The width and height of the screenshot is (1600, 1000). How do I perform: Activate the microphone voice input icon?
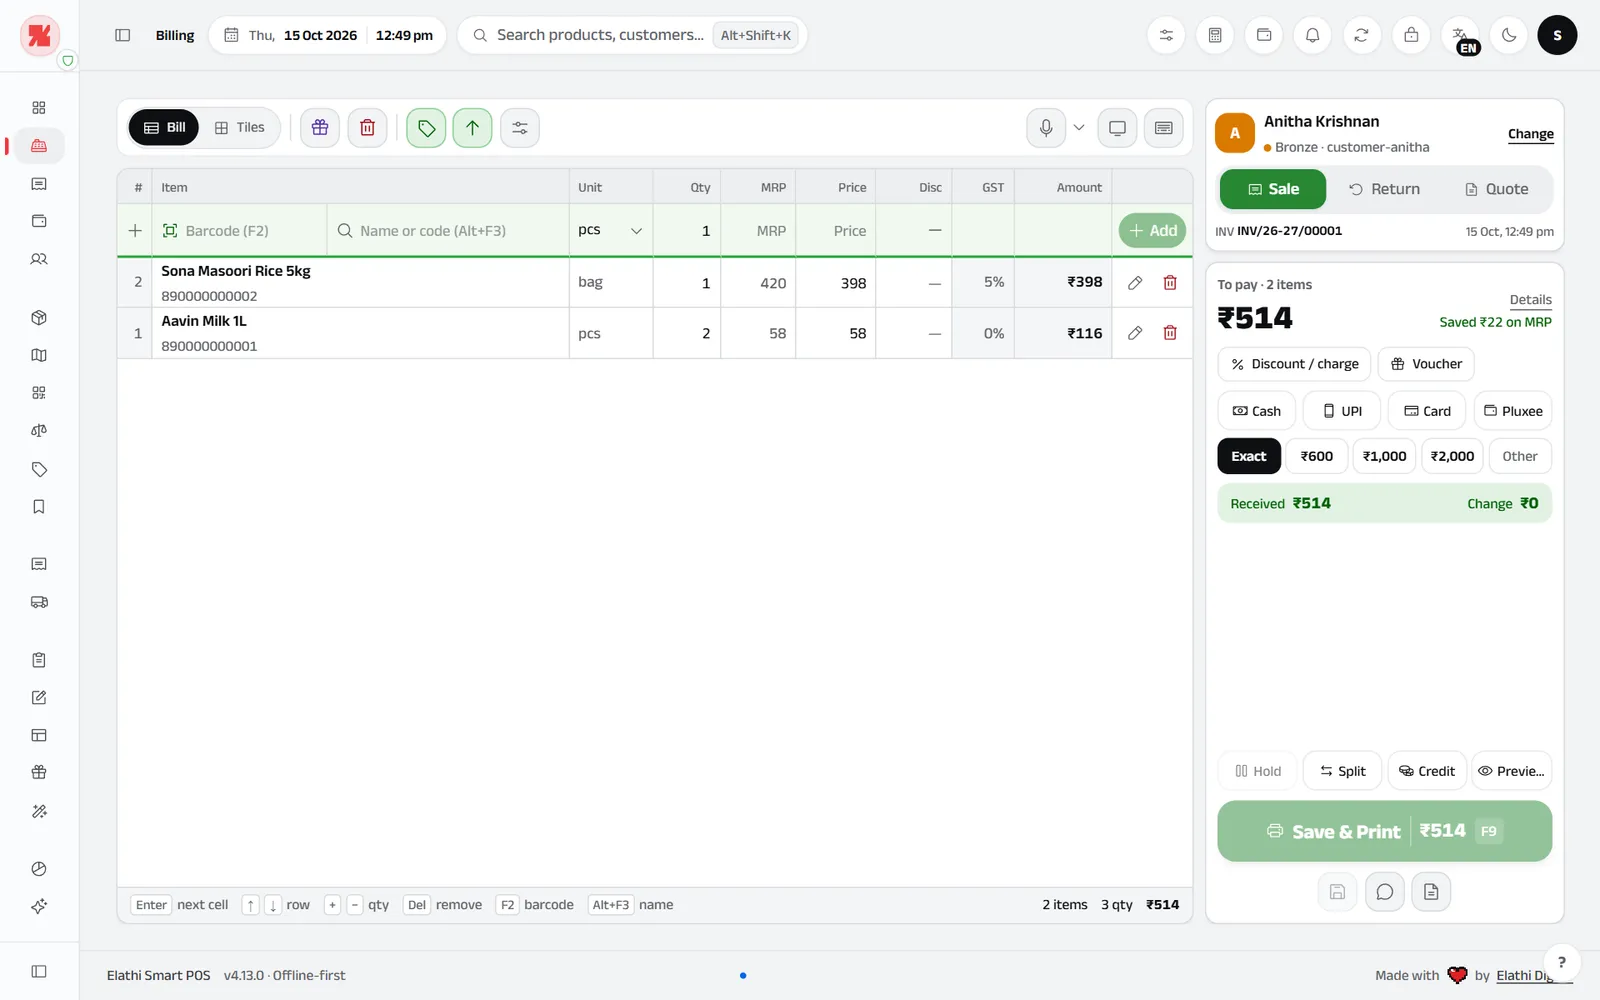click(1046, 128)
